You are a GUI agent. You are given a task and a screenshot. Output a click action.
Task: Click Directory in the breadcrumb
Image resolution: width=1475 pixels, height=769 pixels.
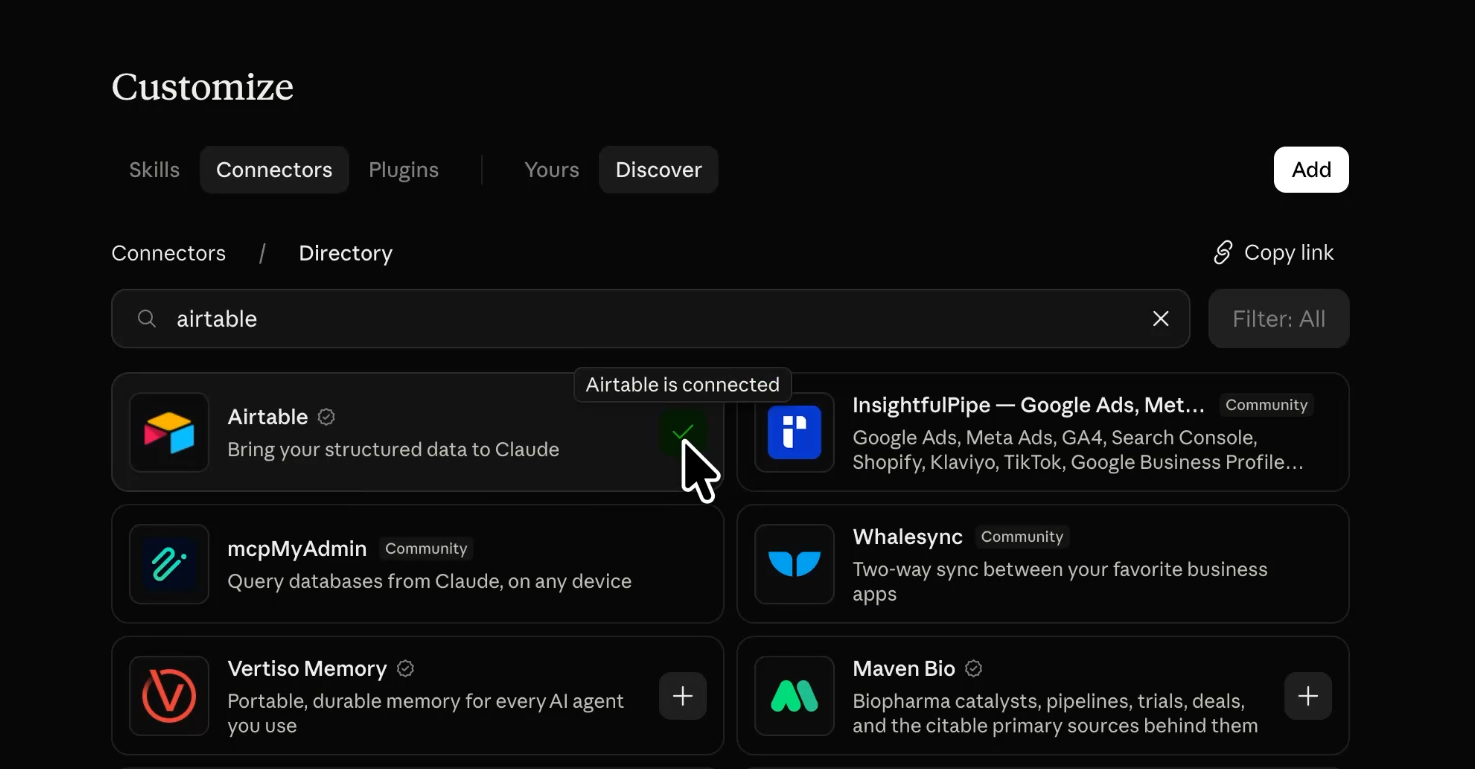point(346,253)
